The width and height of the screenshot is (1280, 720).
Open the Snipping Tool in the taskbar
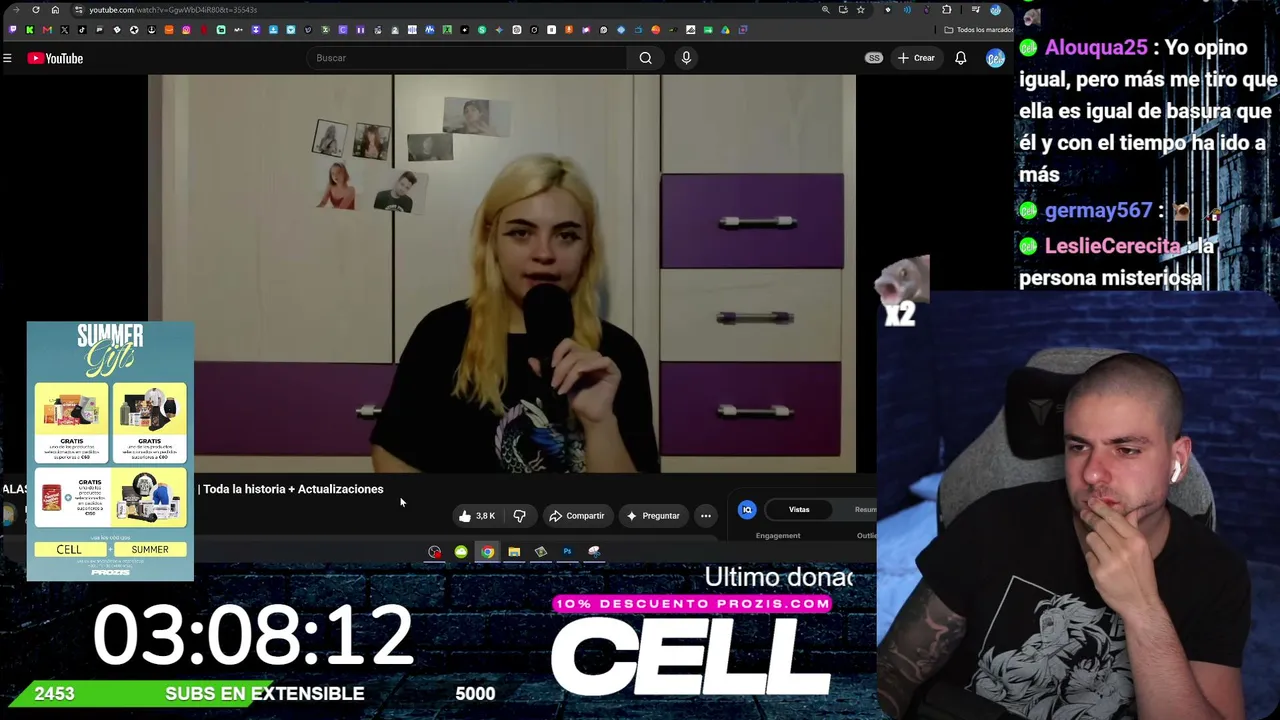coord(594,551)
